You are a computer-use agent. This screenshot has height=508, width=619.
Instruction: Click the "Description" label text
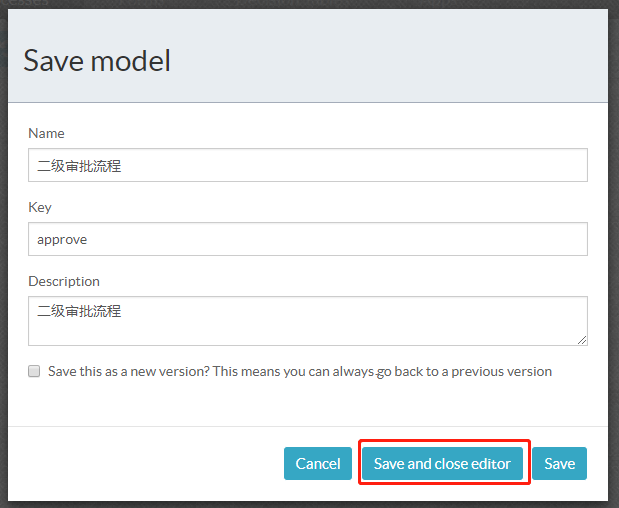click(x=64, y=281)
